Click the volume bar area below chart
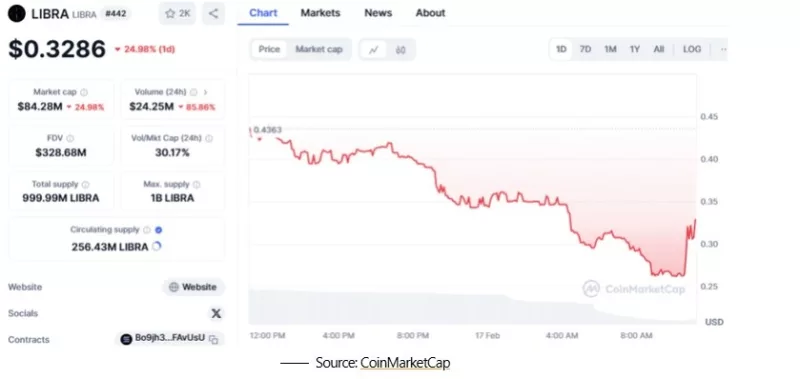 point(472,307)
